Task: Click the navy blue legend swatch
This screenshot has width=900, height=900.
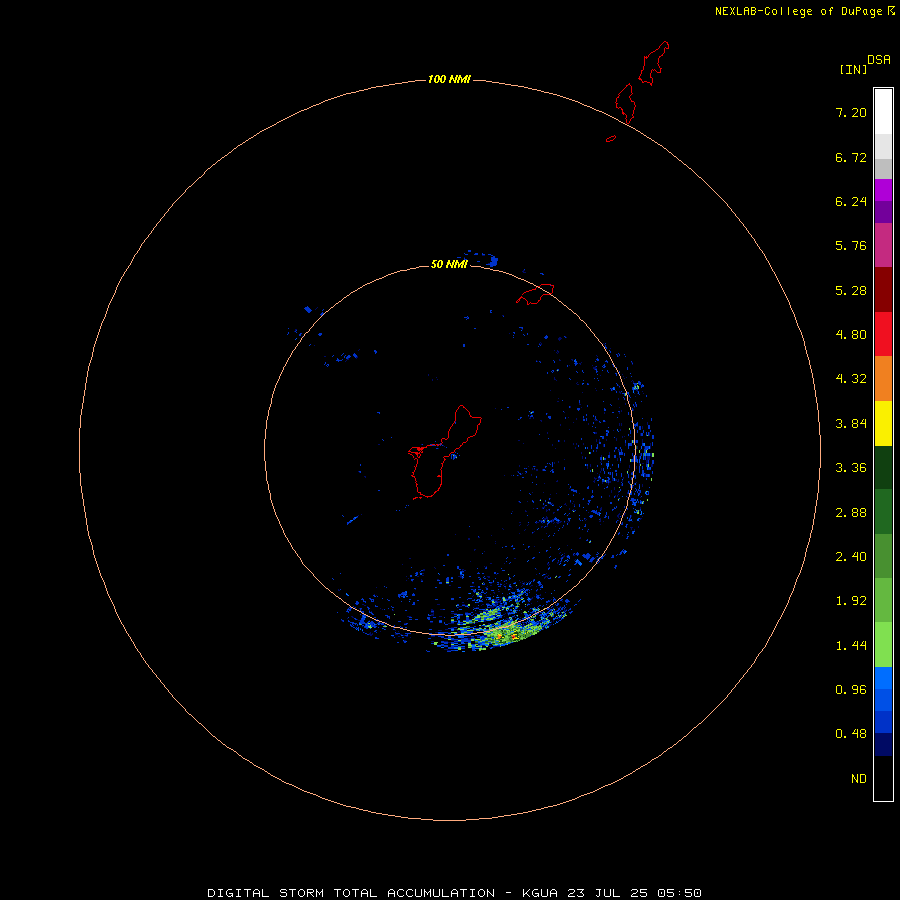Action: (x=883, y=744)
